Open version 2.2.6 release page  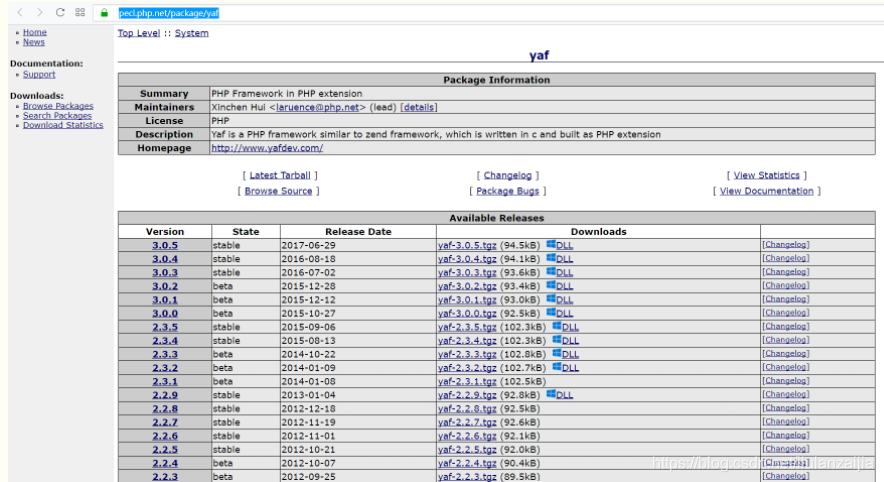click(x=165, y=436)
